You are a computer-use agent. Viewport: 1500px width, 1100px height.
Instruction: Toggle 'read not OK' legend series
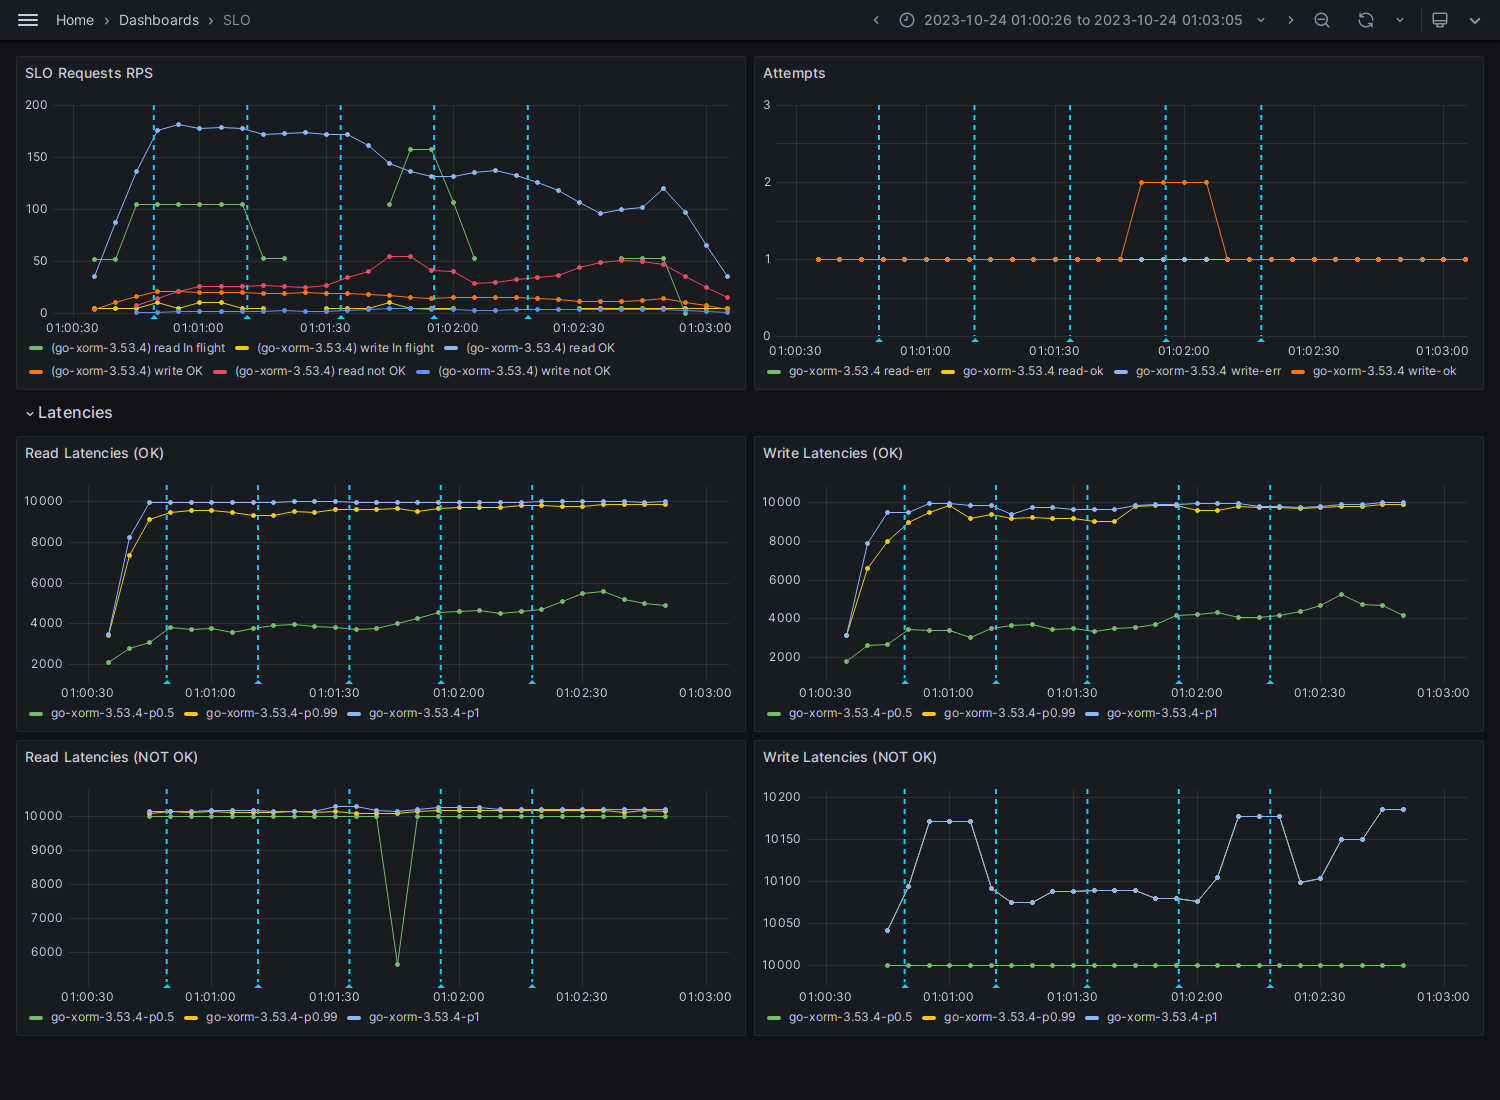point(320,371)
